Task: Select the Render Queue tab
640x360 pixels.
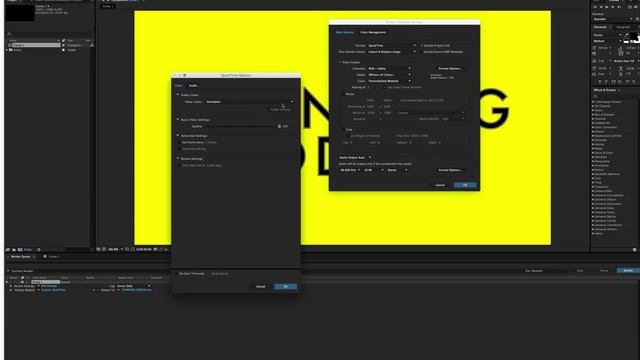Action: click(20, 256)
